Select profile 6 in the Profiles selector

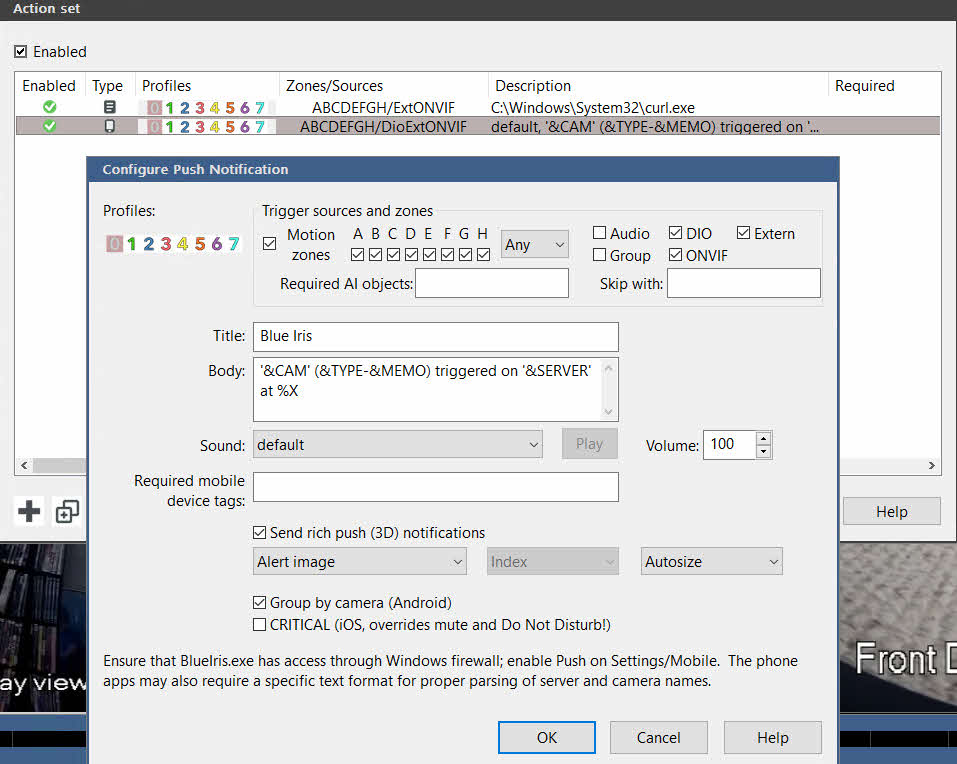point(217,244)
